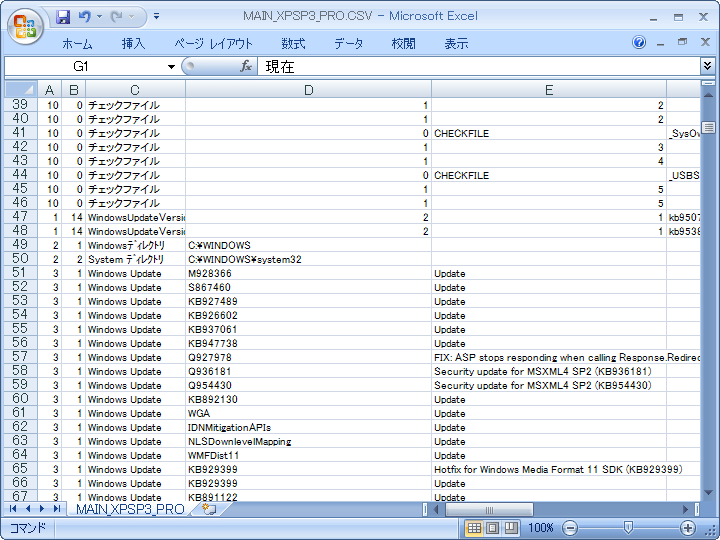Click the Select All corner button
720x540 pixels.
[x=21, y=89]
